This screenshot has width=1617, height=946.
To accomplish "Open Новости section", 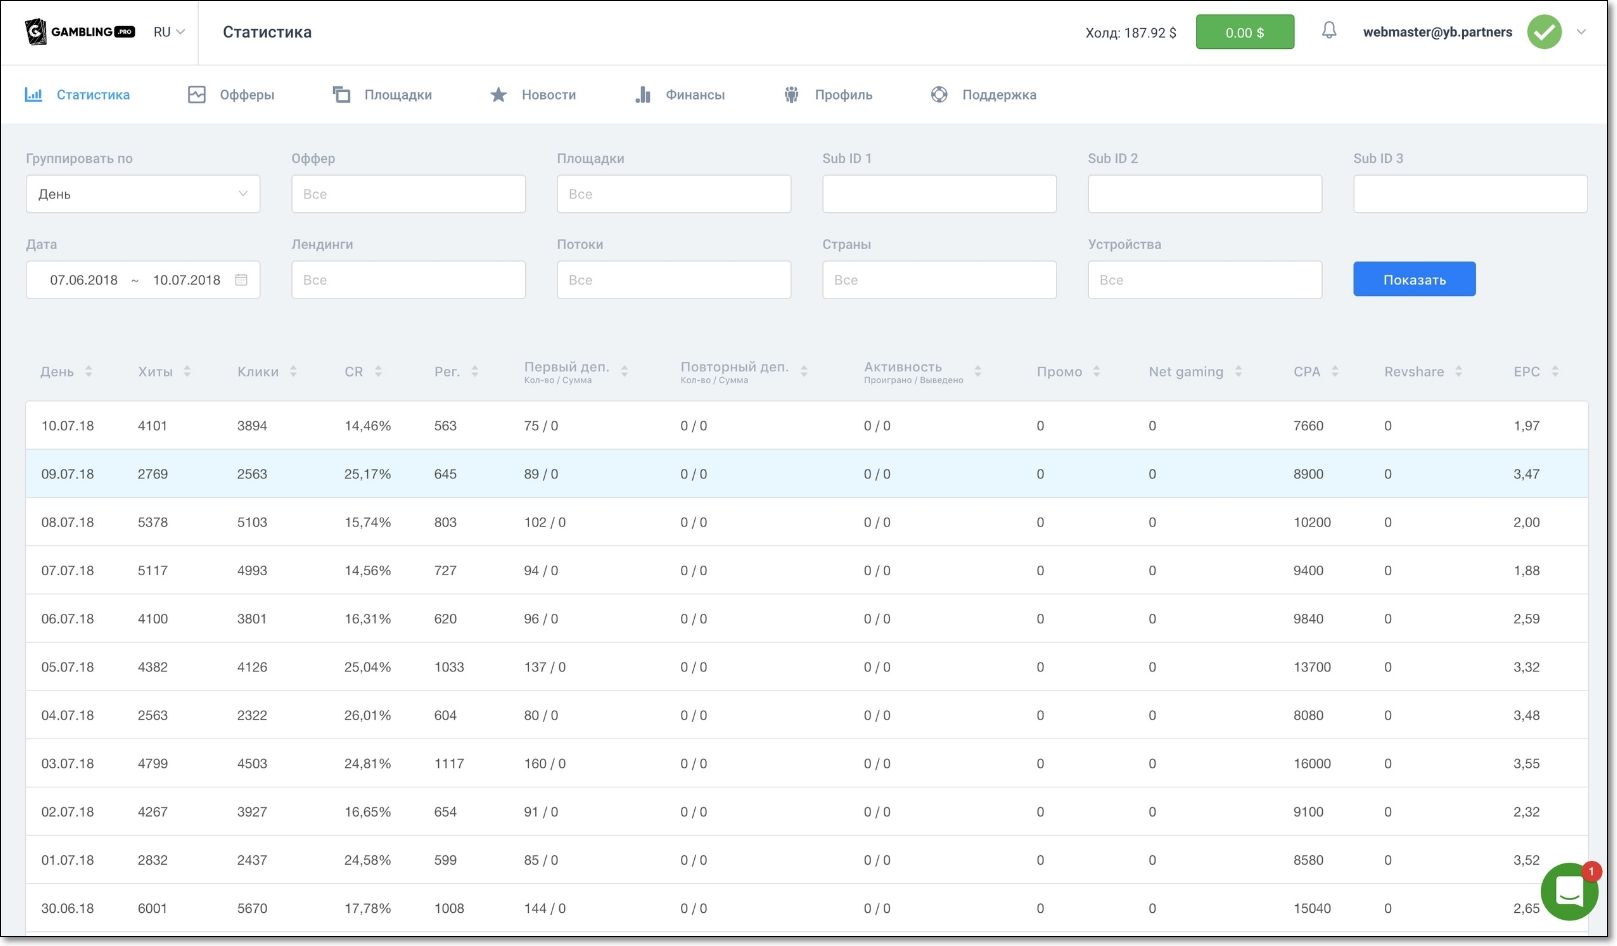I will pos(532,95).
